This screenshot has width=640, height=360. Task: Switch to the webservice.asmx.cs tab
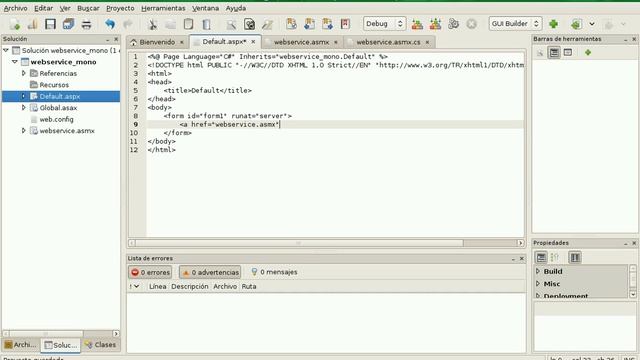[x=388, y=42]
